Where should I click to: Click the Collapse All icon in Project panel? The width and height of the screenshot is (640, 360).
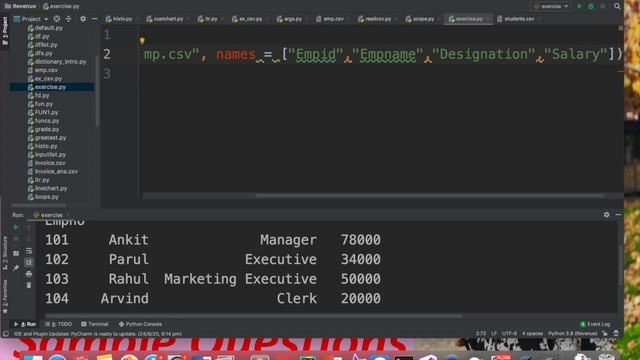68,19
